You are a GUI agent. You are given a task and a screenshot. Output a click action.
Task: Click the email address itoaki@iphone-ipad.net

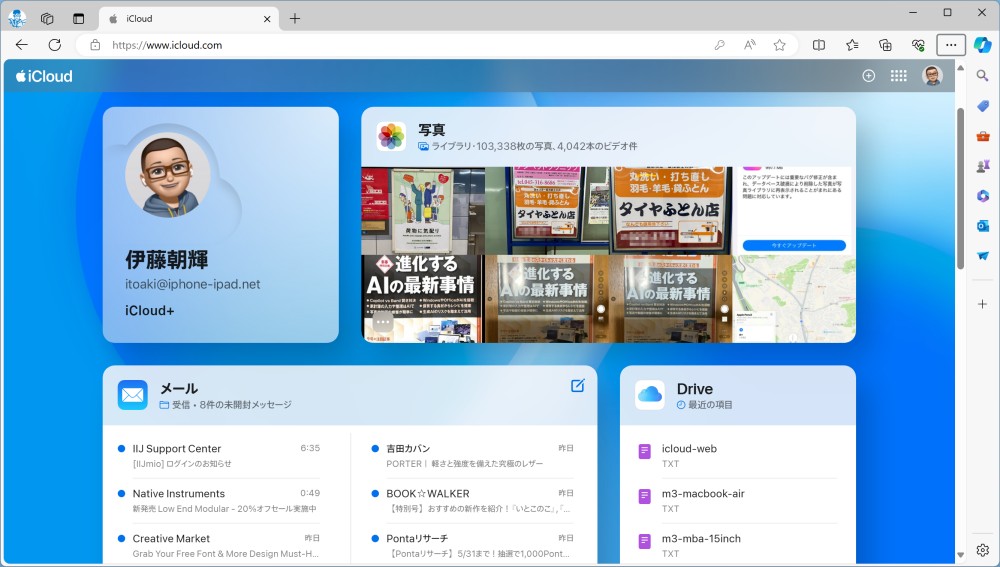[x=193, y=284]
